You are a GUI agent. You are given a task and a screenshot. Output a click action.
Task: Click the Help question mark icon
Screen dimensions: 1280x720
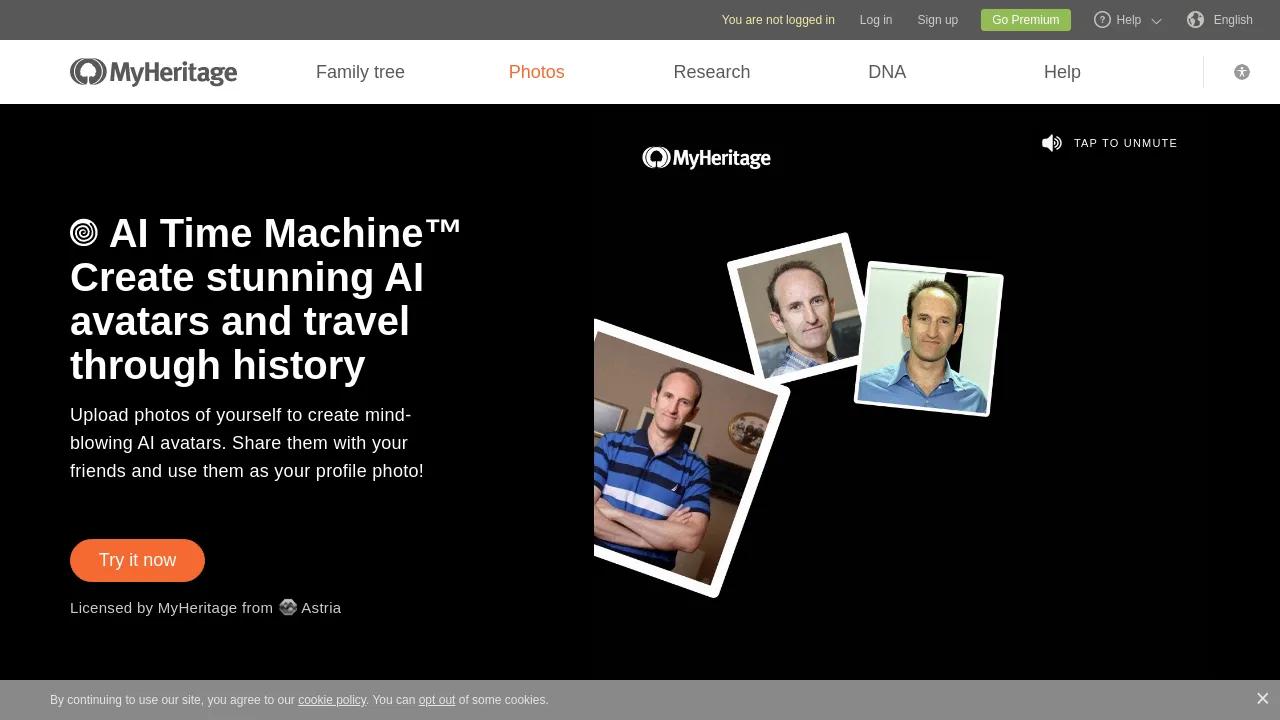click(1102, 20)
